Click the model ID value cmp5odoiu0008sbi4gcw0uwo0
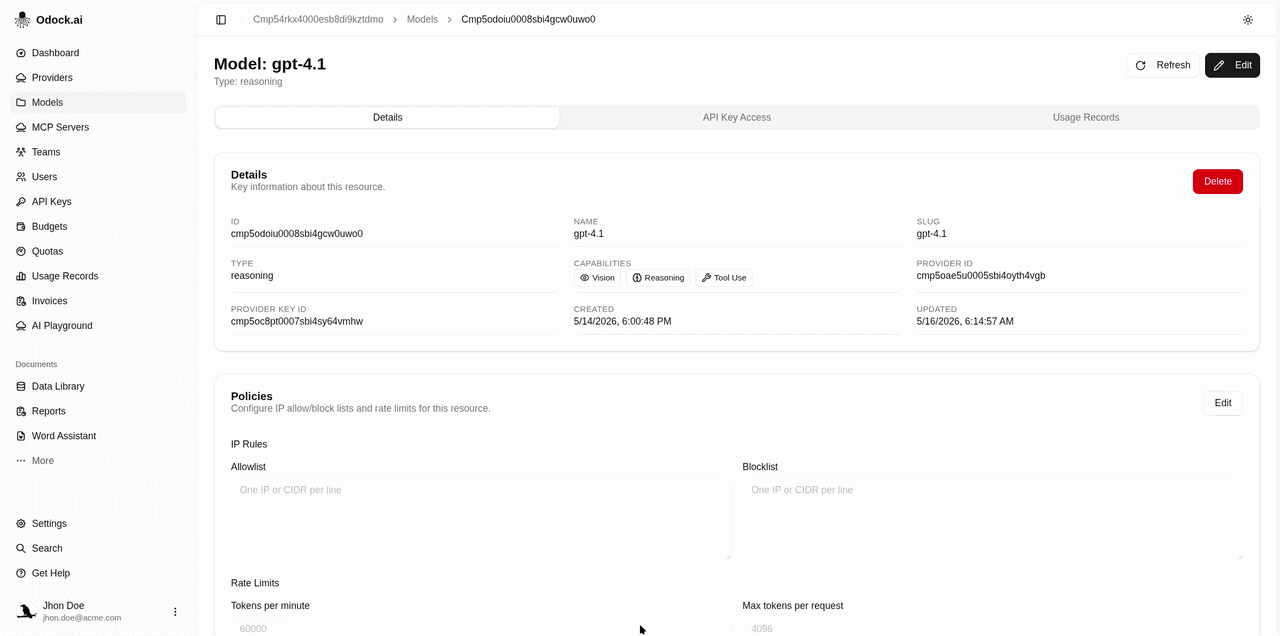The height and width of the screenshot is (636, 1280). pos(297,234)
